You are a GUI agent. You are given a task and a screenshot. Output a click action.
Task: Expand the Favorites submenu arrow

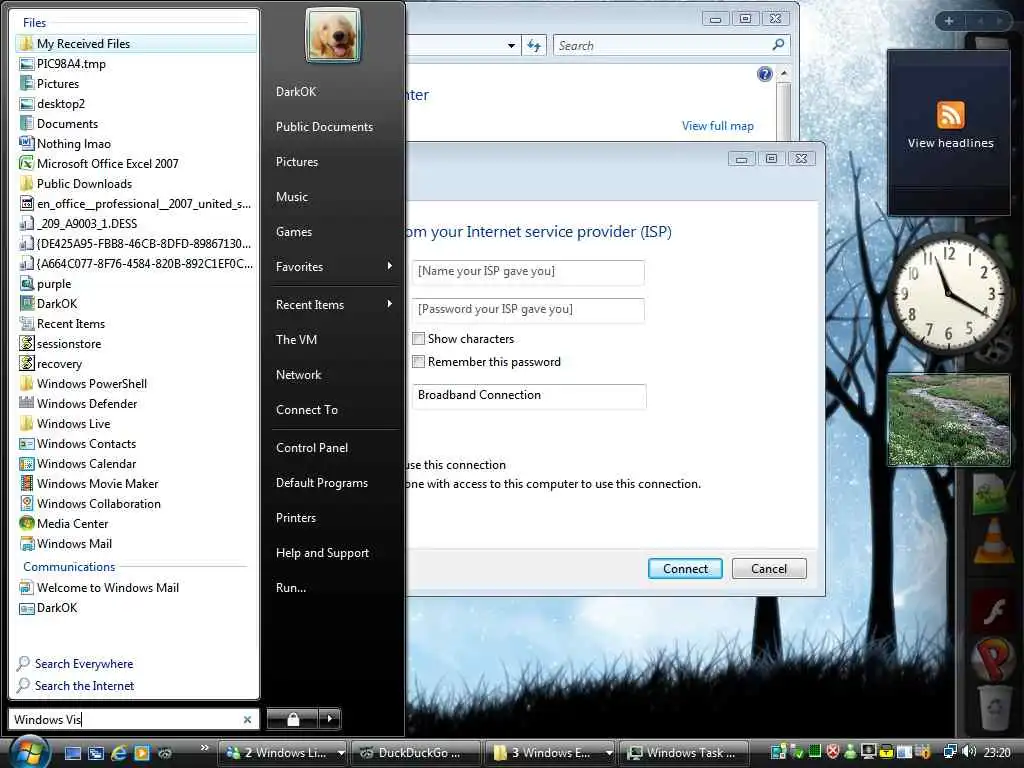point(390,266)
